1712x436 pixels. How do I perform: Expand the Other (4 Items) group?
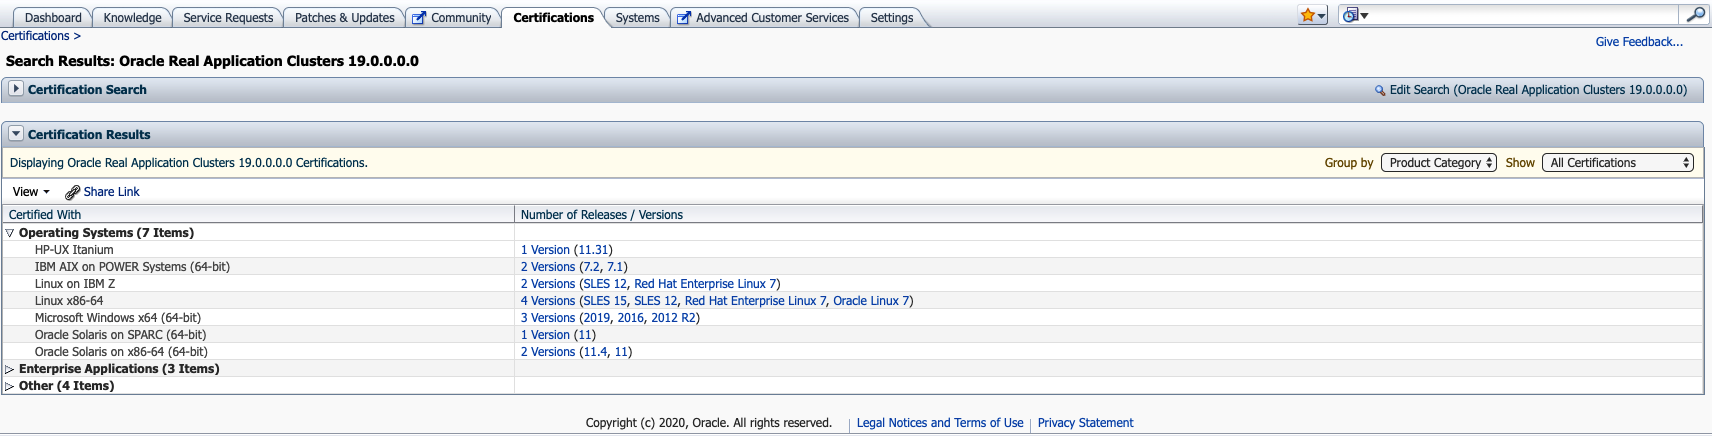point(10,386)
